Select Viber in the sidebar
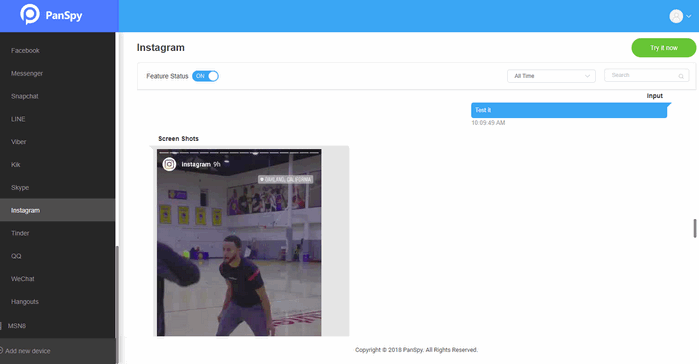Screen dimensions: 699x364 [19, 142]
